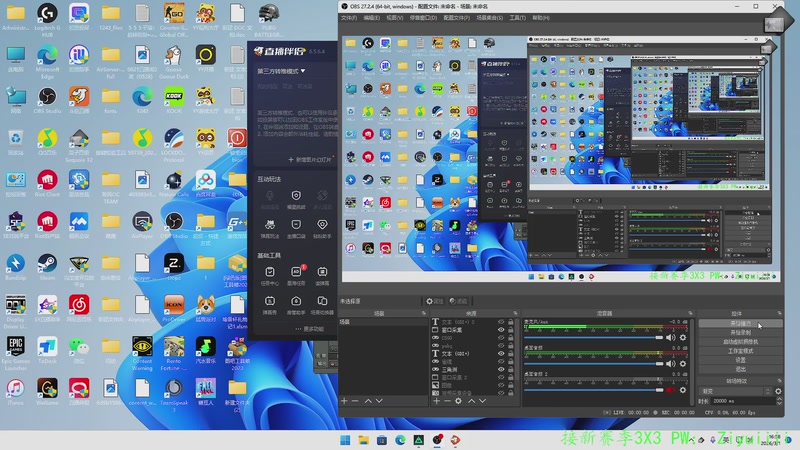Open OBS 编辑(E) menu

(371, 18)
